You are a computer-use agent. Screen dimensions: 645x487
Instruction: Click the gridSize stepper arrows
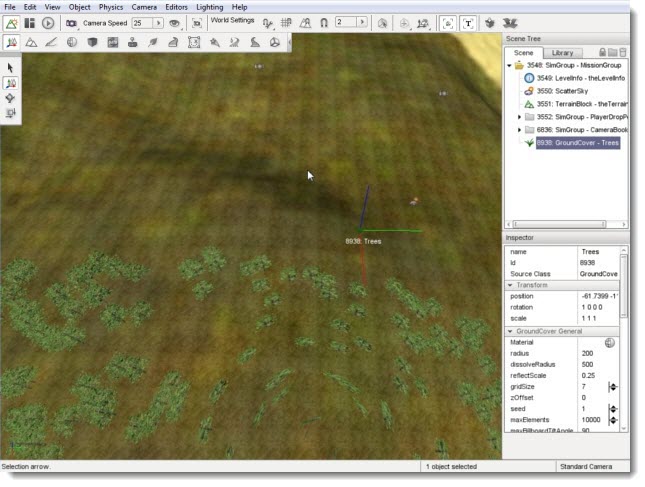pyautogui.click(x=614, y=386)
